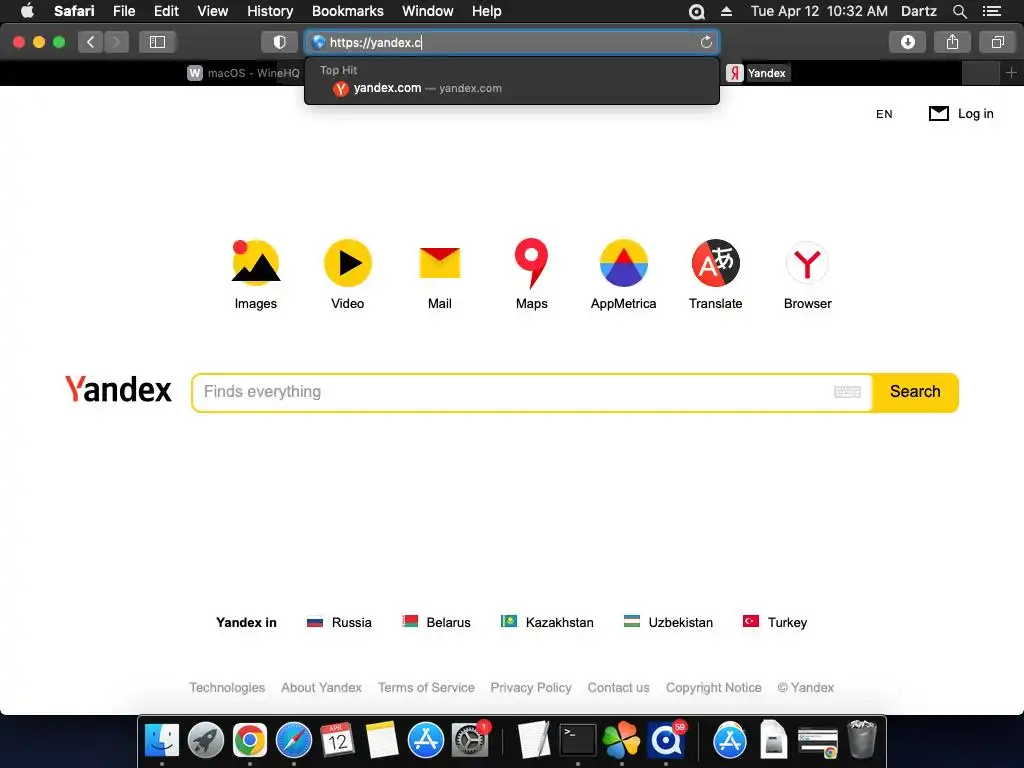Open the virtual keyboard in search box
This screenshot has height=768, width=1024.
(847, 392)
